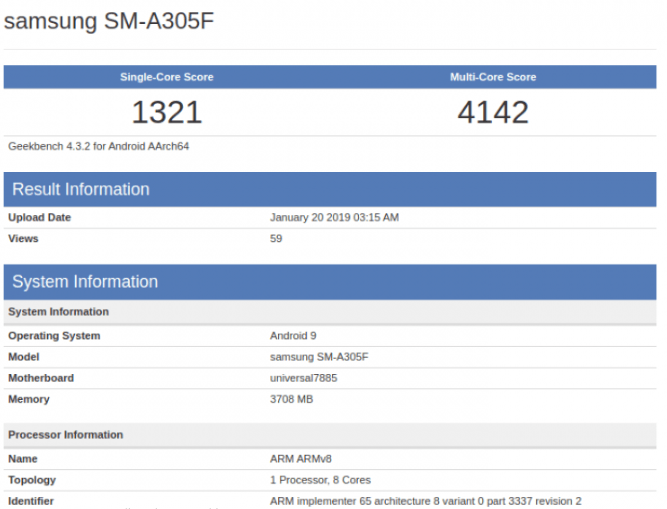The image size is (667, 509).
Task: Click the 'Processor Information' subheader
Action: click(x=330, y=435)
